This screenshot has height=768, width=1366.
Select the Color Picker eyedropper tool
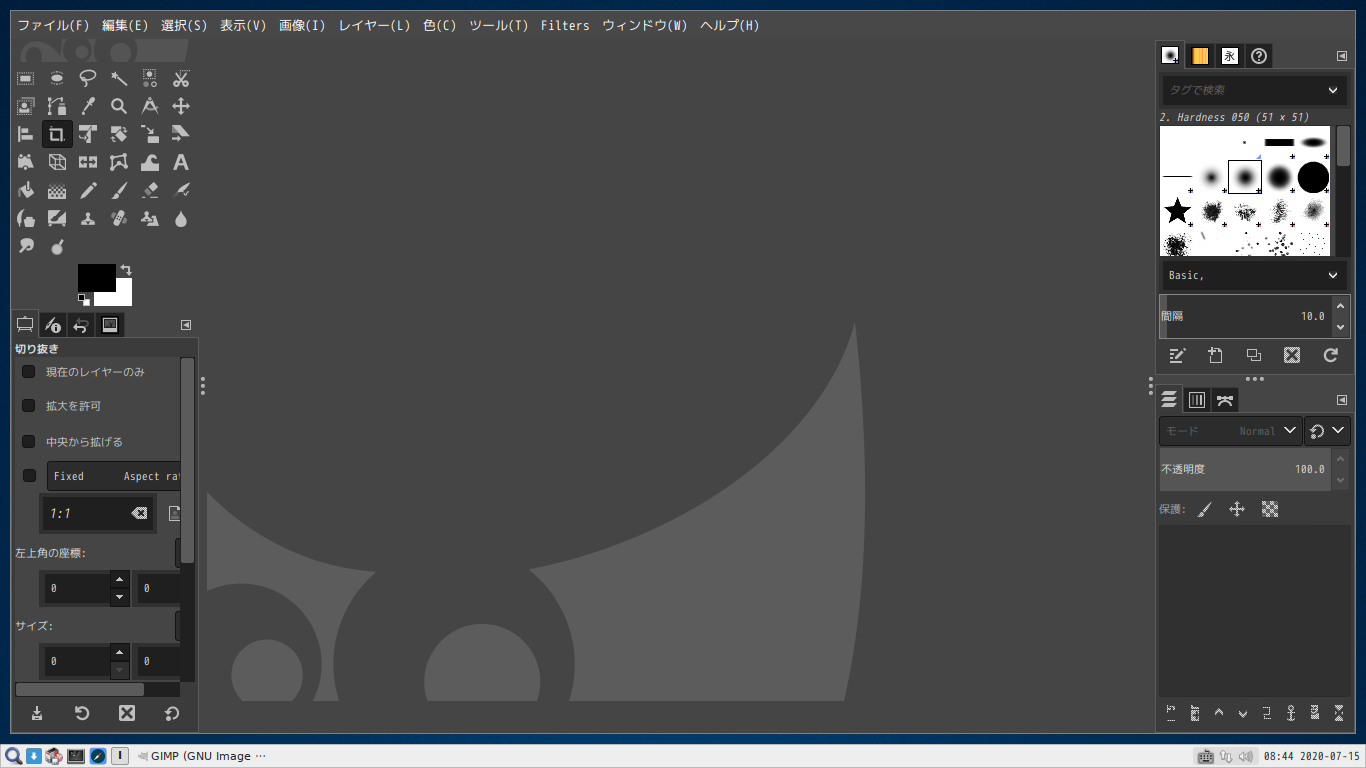click(x=88, y=106)
